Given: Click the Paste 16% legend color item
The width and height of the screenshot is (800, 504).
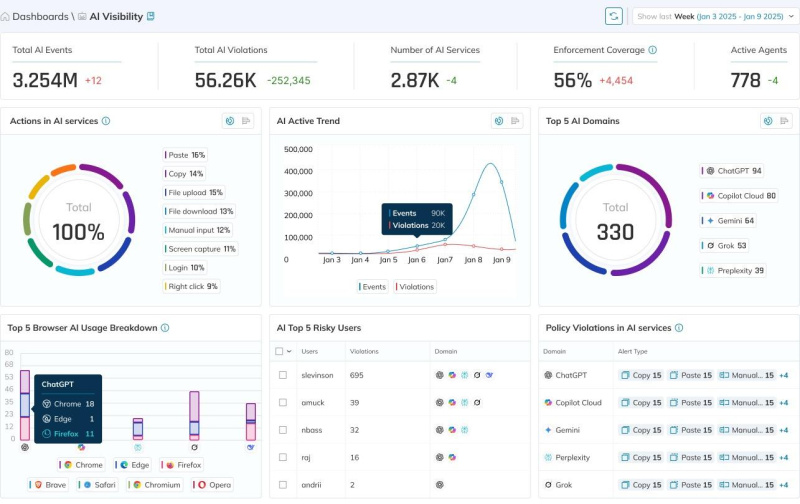Looking at the screenshot, I should tap(185, 155).
